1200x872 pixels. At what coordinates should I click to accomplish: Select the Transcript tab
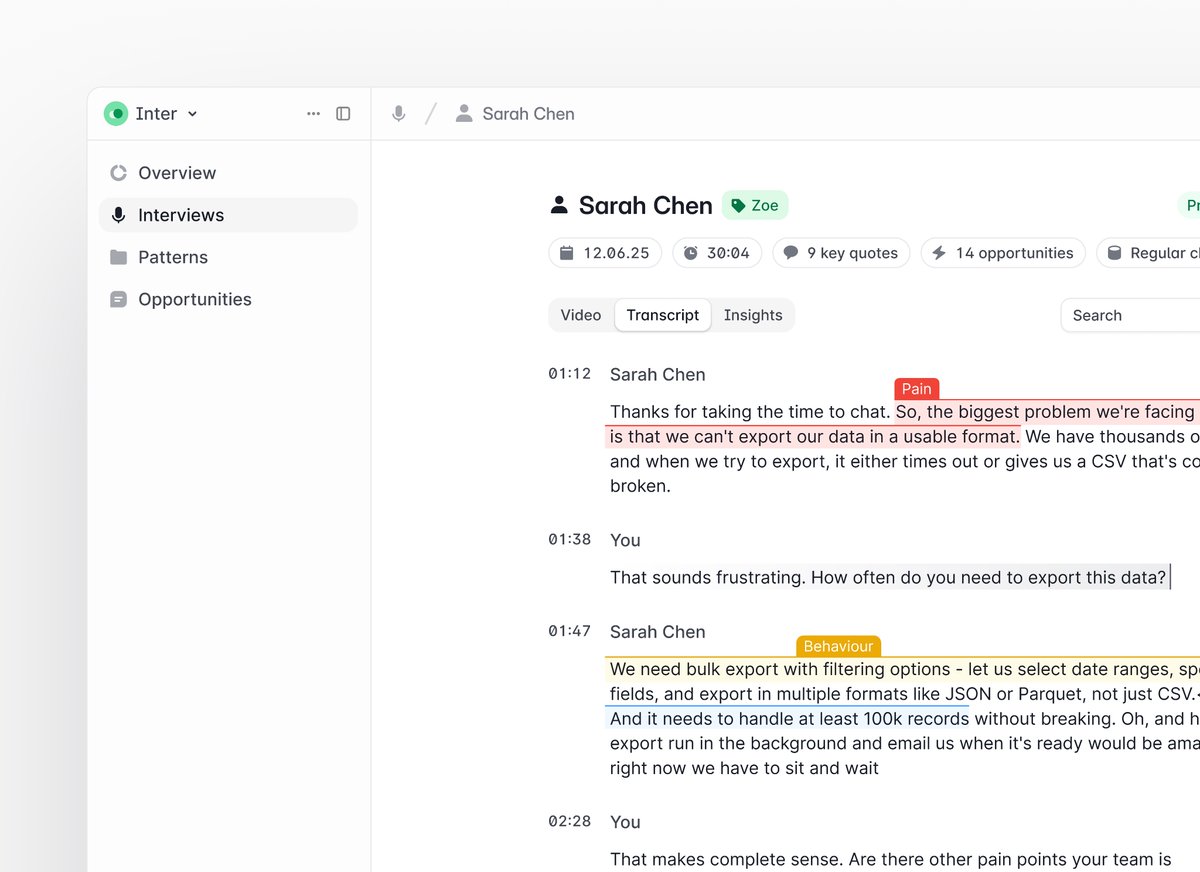click(x=663, y=315)
